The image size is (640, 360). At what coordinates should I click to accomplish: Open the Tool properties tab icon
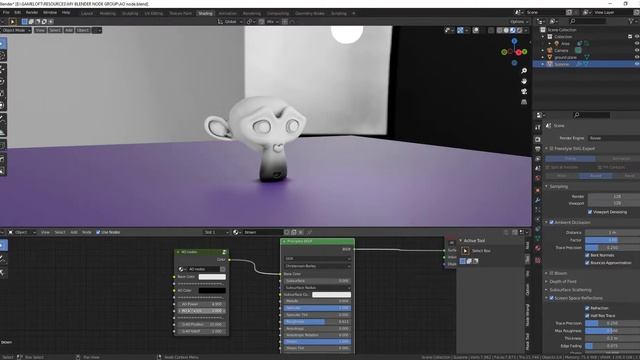(538, 128)
